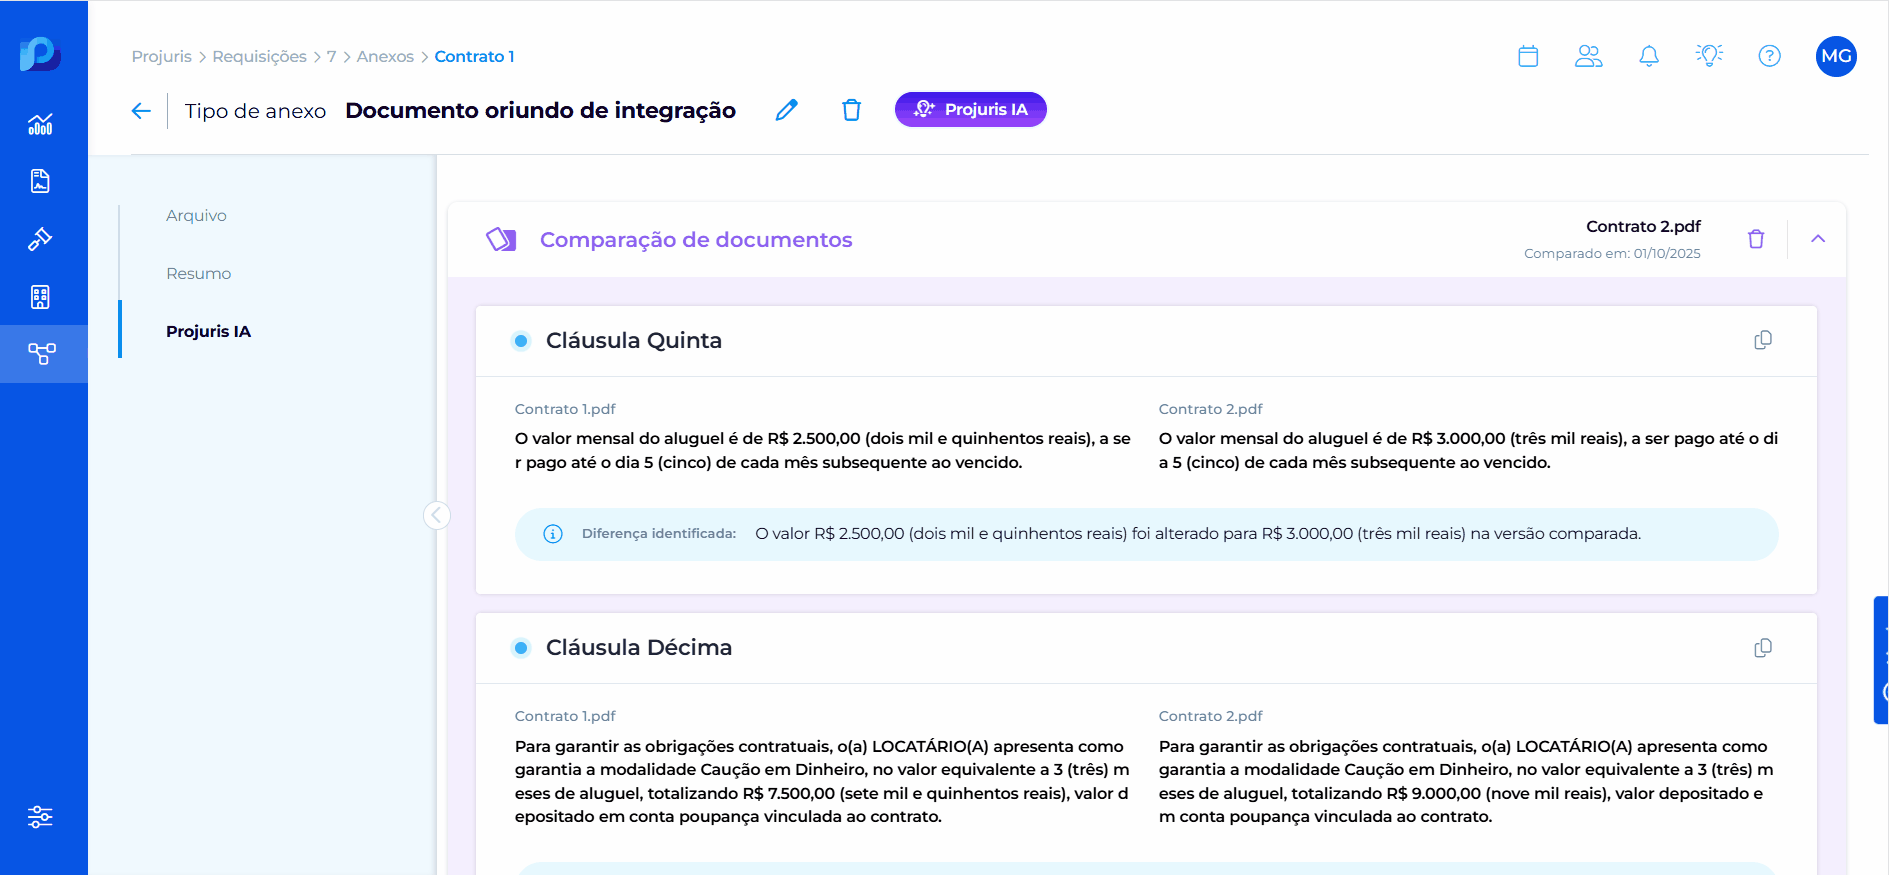Click 'Documento oriundo de integração' title

[x=541, y=110]
